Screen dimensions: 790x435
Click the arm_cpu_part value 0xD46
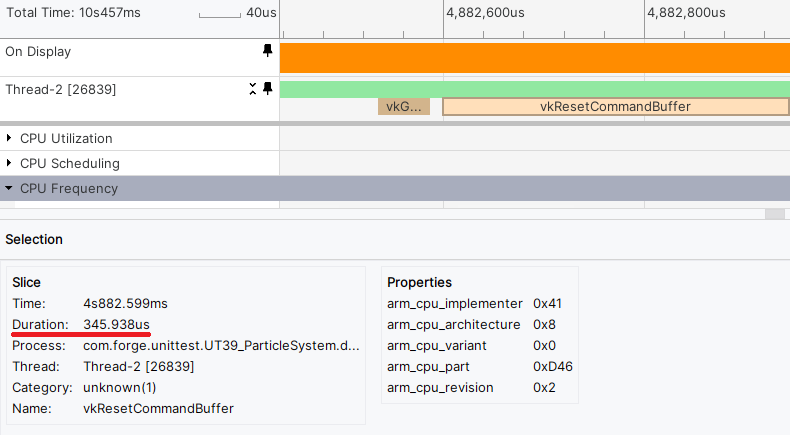click(553, 366)
